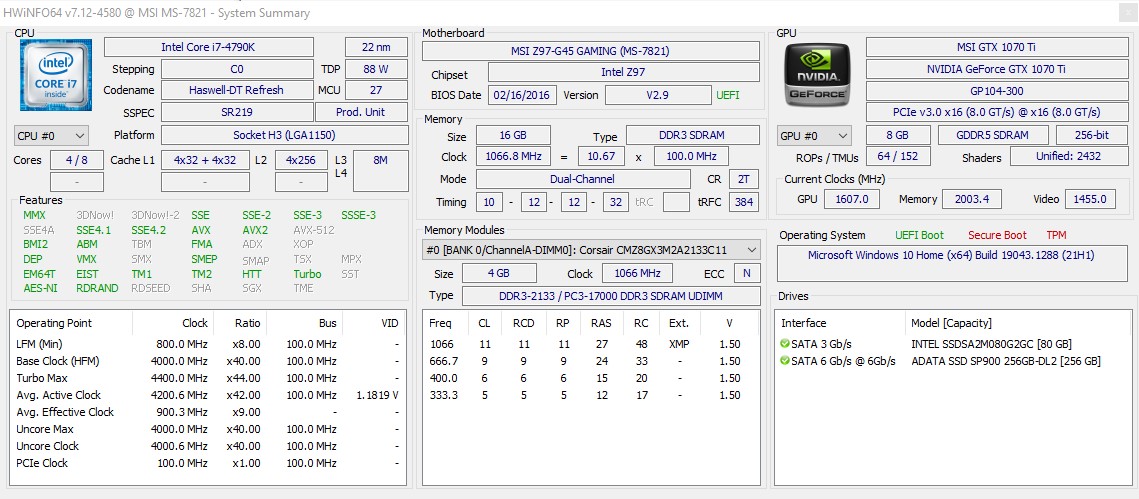This screenshot has width=1139, height=499.
Task: Click the memory module Type field DDR3-2133 / PC3-17000
Action: pos(610,296)
